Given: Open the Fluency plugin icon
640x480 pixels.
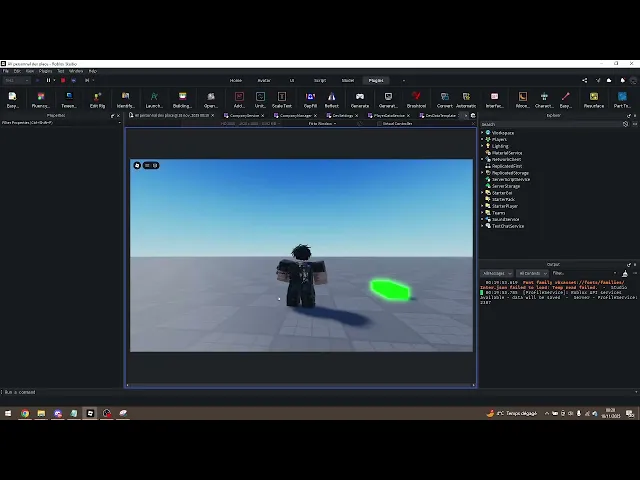Looking at the screenshot, I should pyautogui.click(x=41, y=100).
